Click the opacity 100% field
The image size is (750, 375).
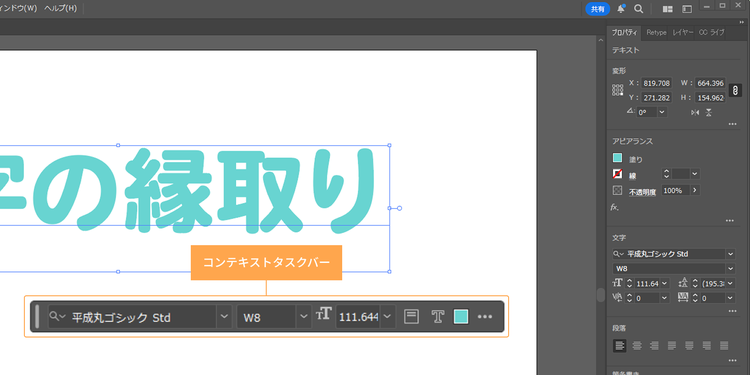point(675,190)
